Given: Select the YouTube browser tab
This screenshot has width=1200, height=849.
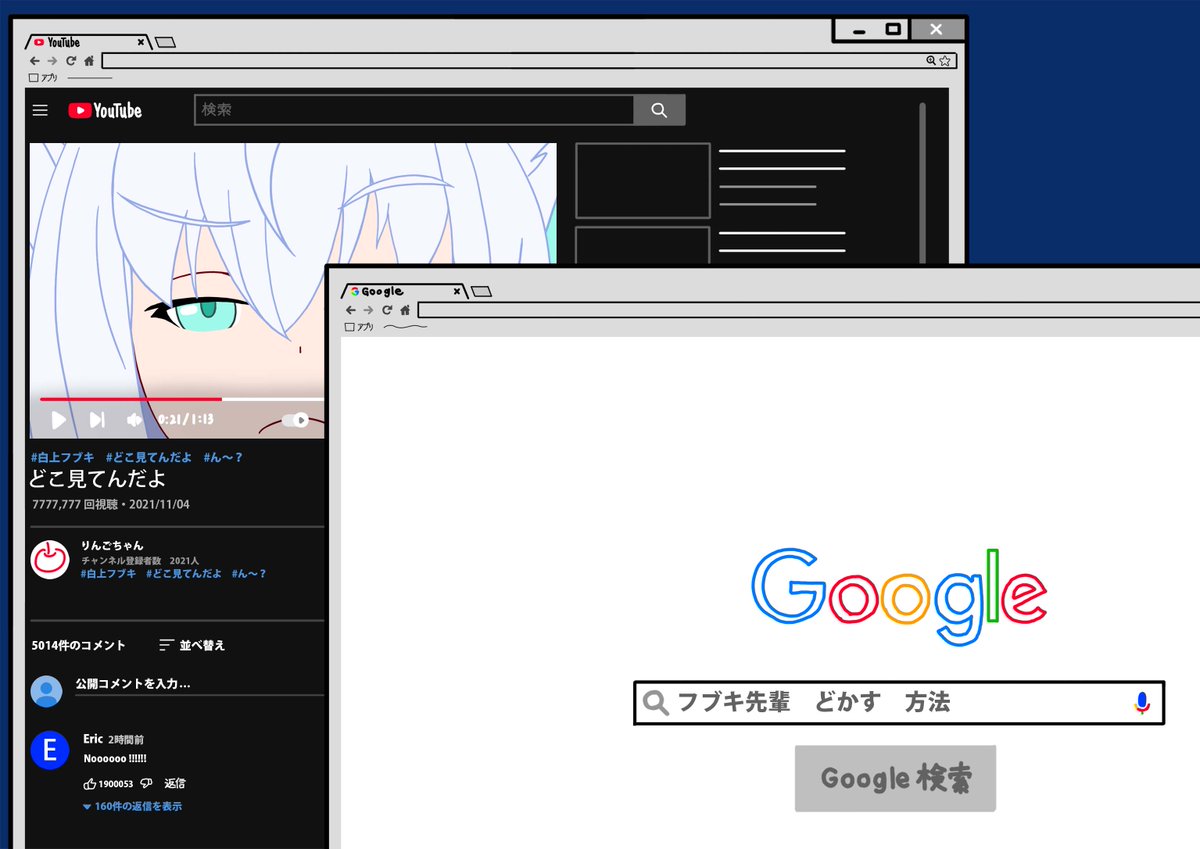Looking at the screenshot, I should 88,42.
